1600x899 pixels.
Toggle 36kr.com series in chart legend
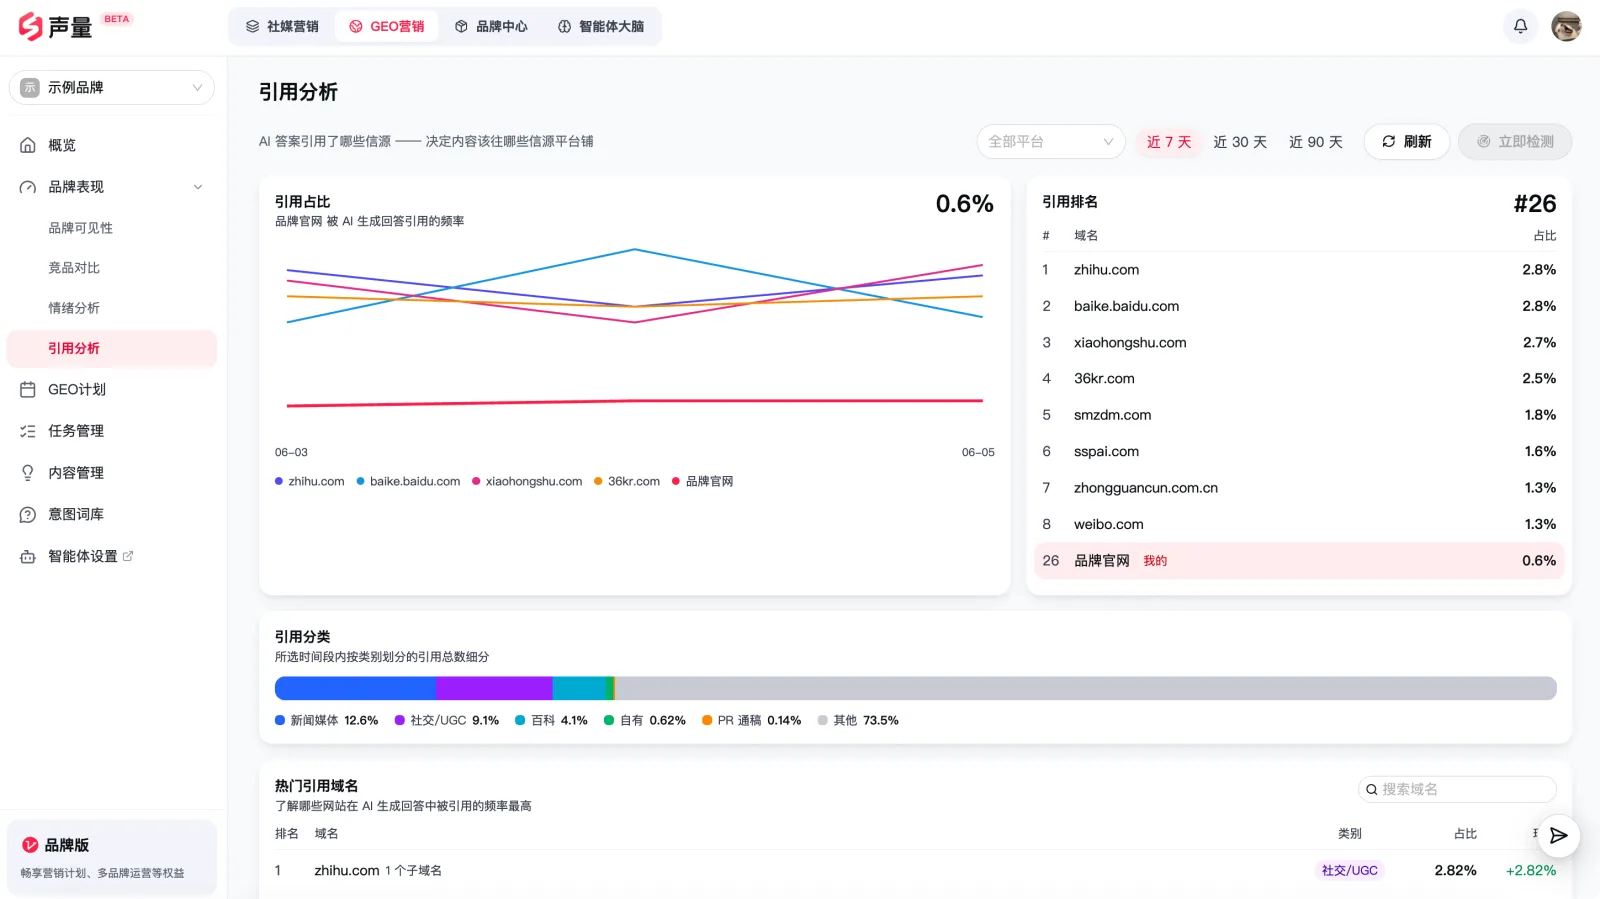coord(627,482)
